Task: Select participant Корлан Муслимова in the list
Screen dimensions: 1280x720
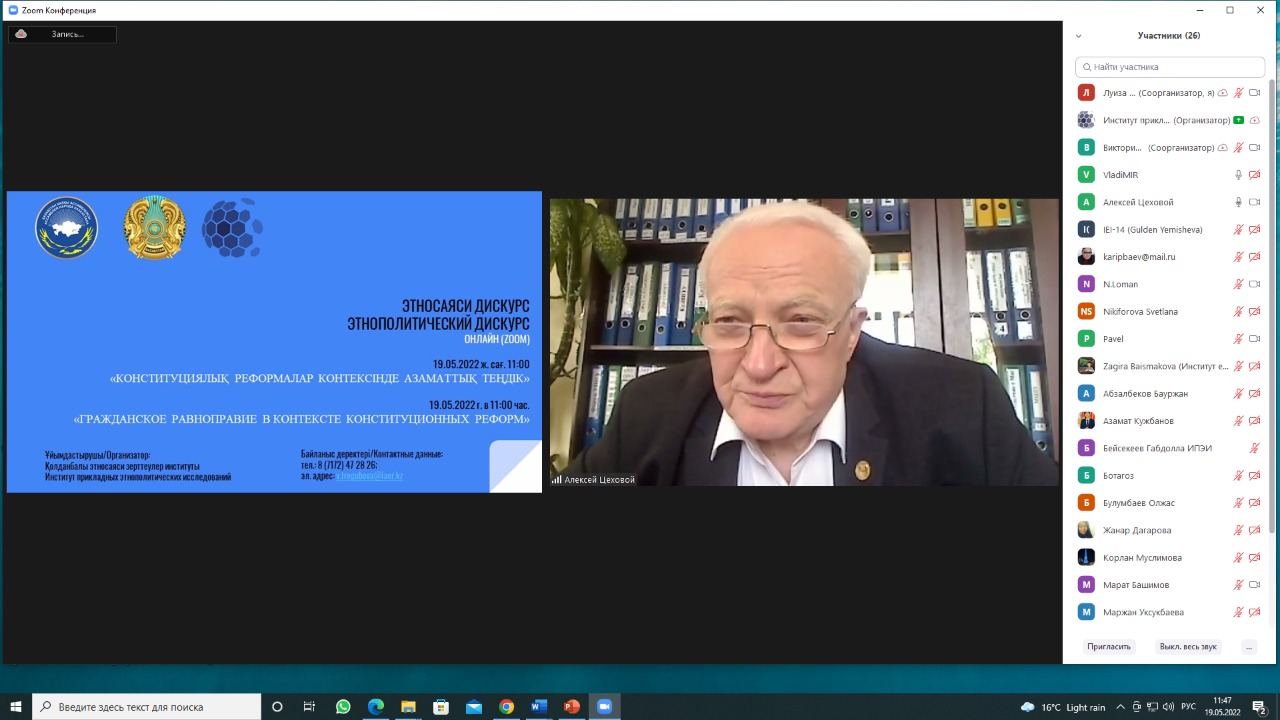Action: pos(1142,558)
